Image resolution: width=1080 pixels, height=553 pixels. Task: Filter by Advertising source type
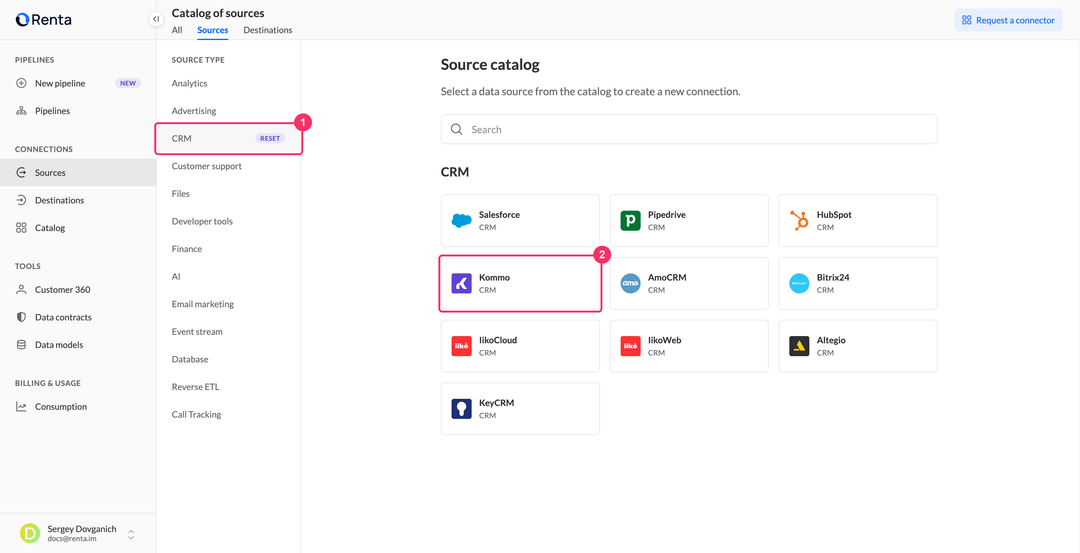[194, 111]
